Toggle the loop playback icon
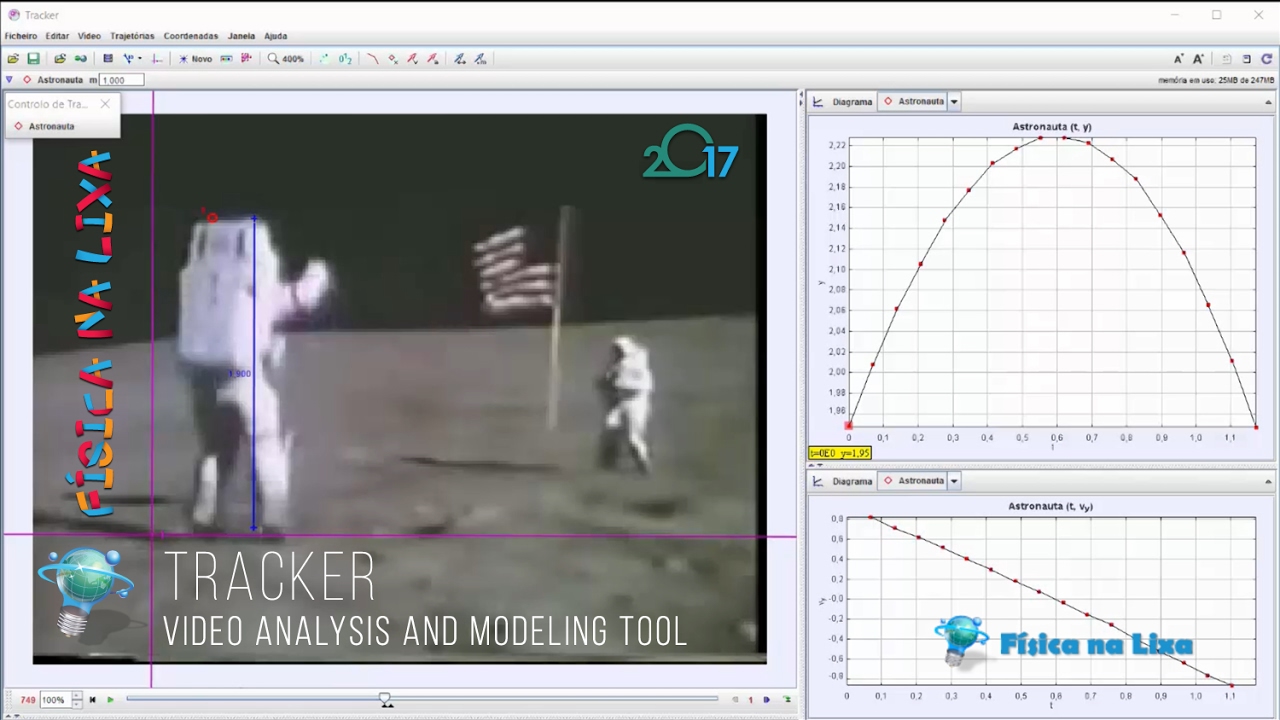1280x720 pixels. pos(787,700)
